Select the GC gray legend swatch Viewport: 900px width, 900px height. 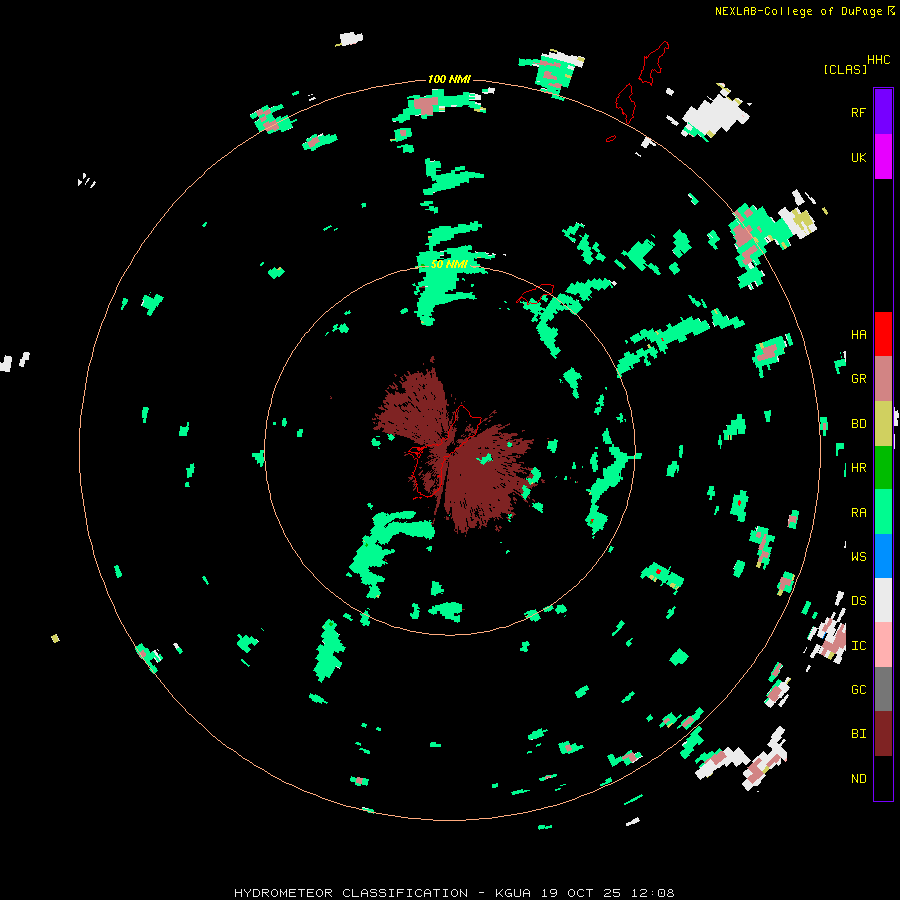tap(883, 689)
